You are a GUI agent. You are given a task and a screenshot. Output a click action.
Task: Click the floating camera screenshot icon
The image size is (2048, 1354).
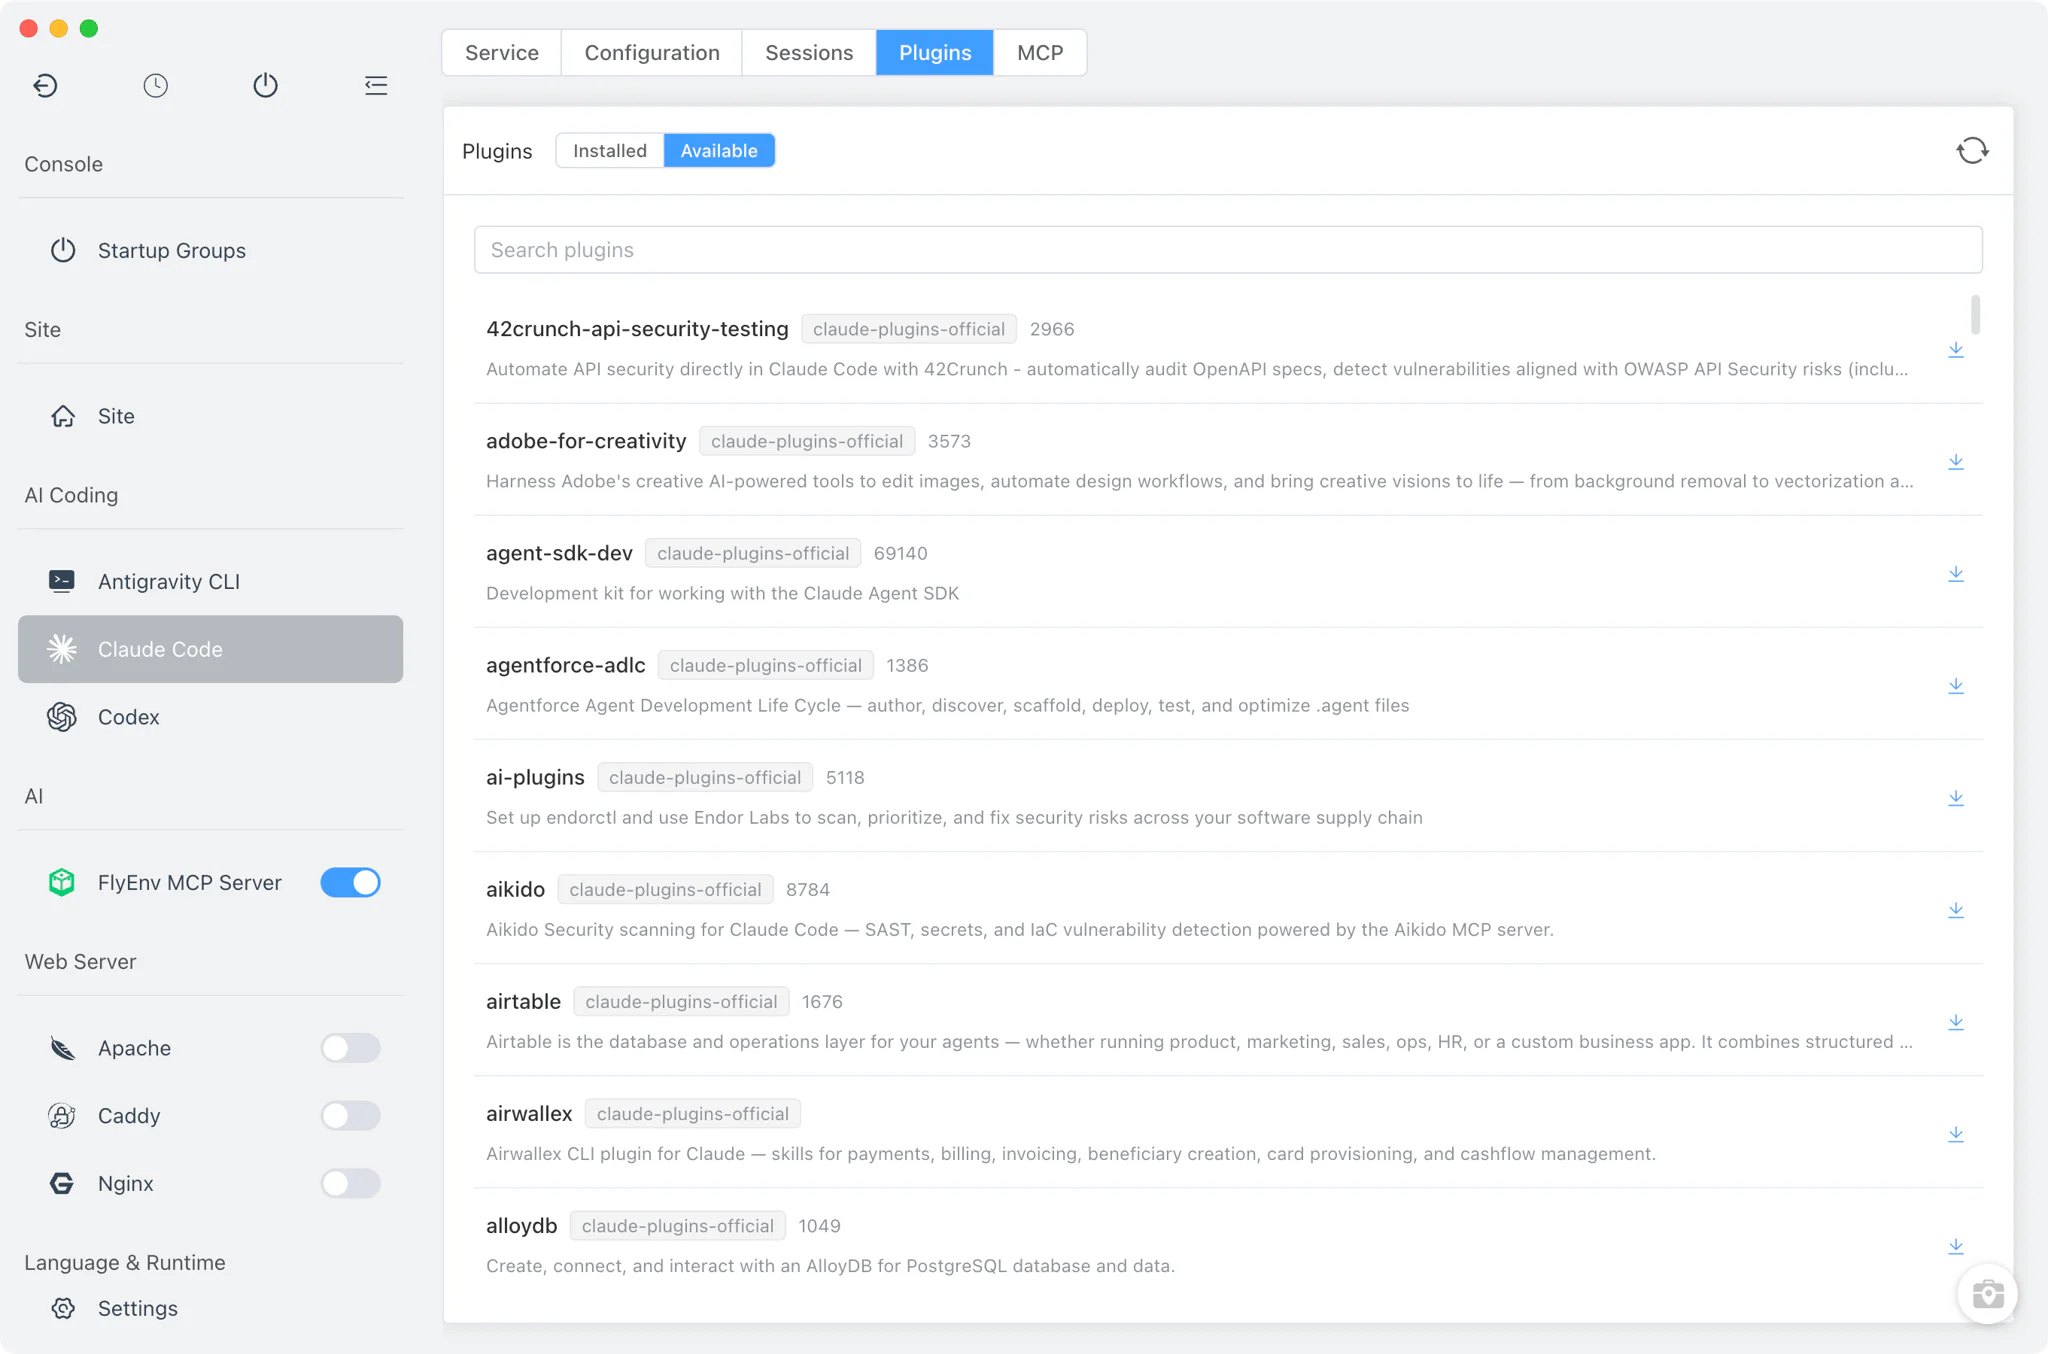(1987, 1294)
